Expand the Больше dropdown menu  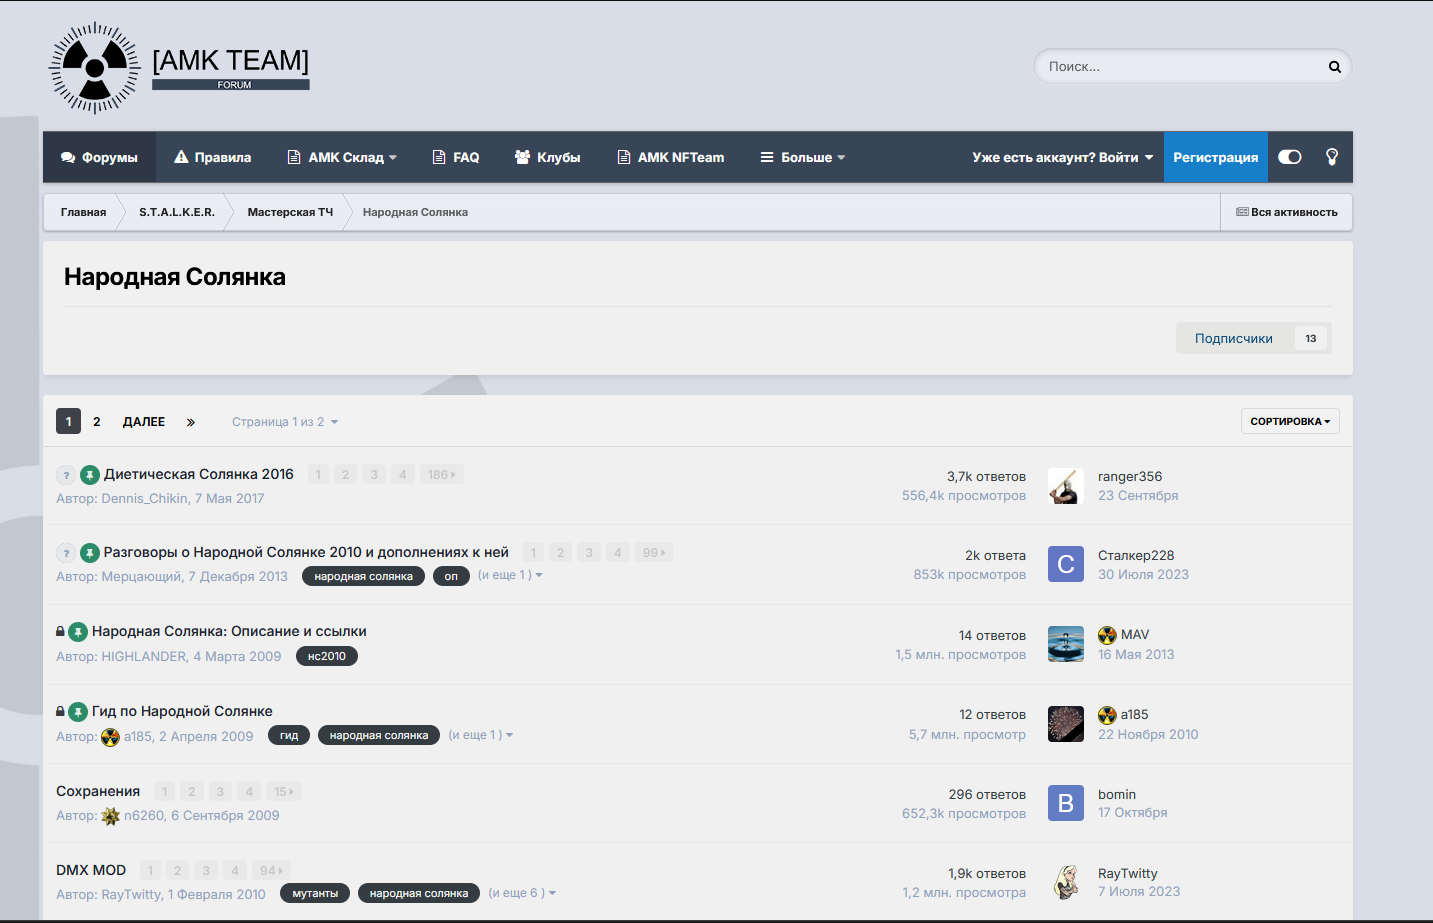(803, 157)
